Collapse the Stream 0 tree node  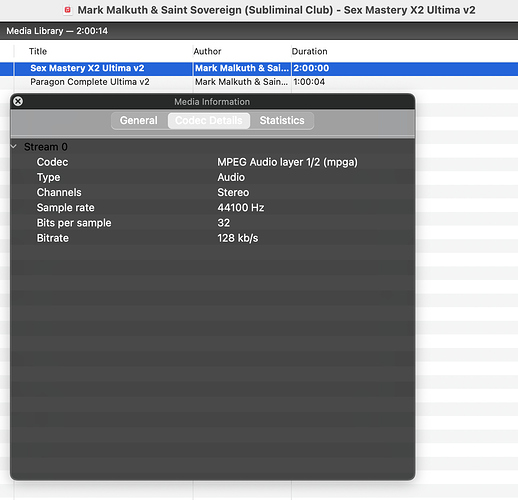14,147
